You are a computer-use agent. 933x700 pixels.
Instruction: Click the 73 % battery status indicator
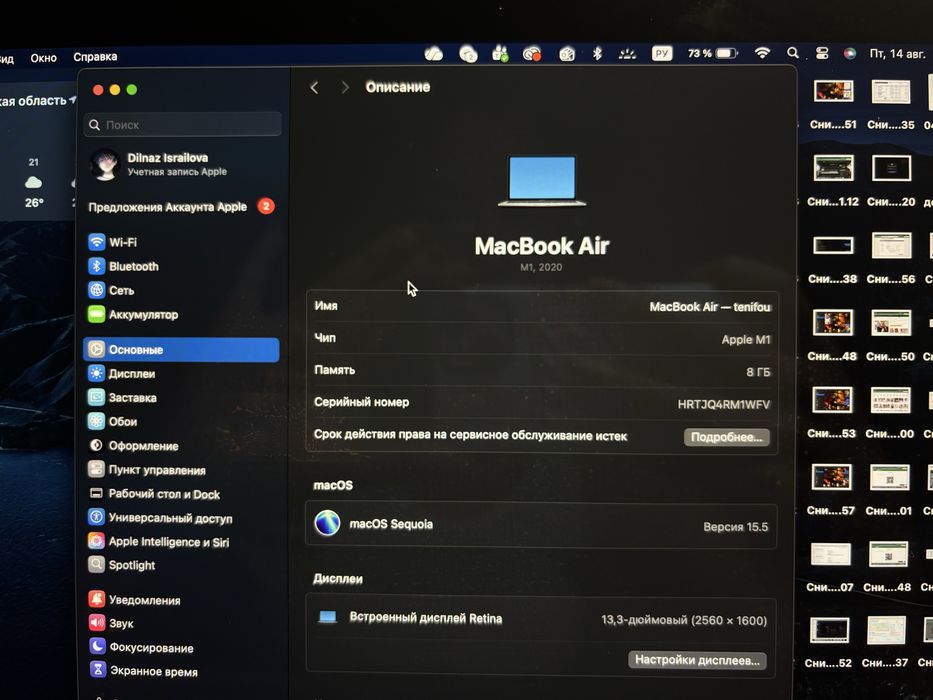(x=712, y=53)
